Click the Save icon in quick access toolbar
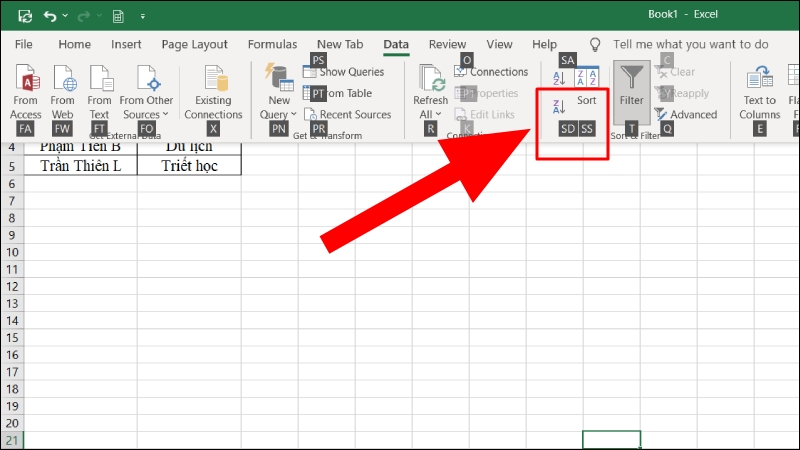This screenshot has height=450, width=800. pyautogui.click(x=25, y=16)
